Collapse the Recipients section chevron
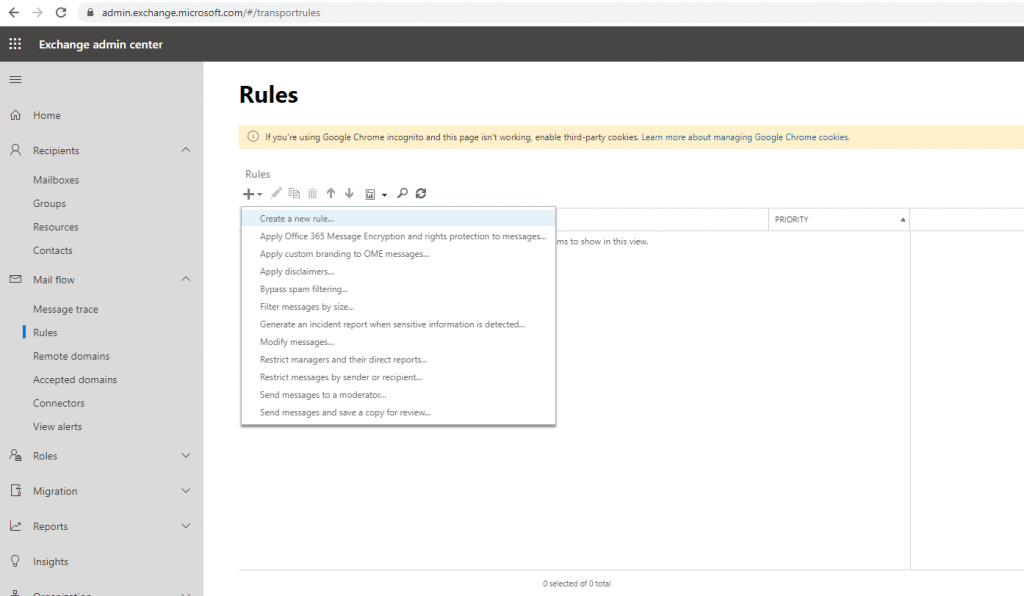Screen dimensions: 1024x596 (186, 150)
